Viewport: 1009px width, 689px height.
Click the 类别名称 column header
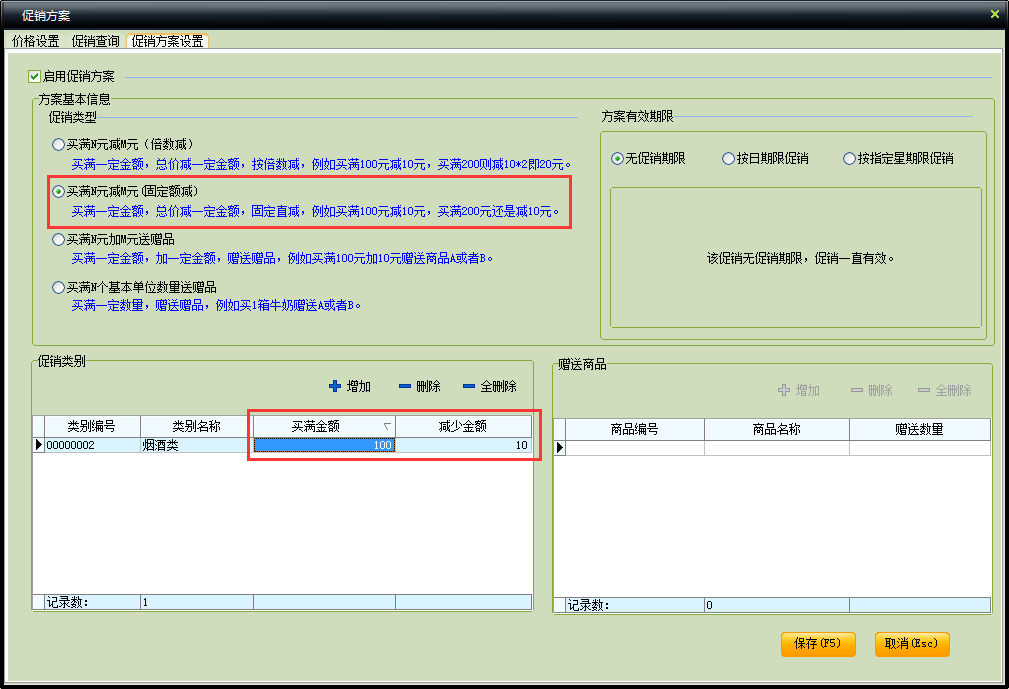click(x=196, y=426)
